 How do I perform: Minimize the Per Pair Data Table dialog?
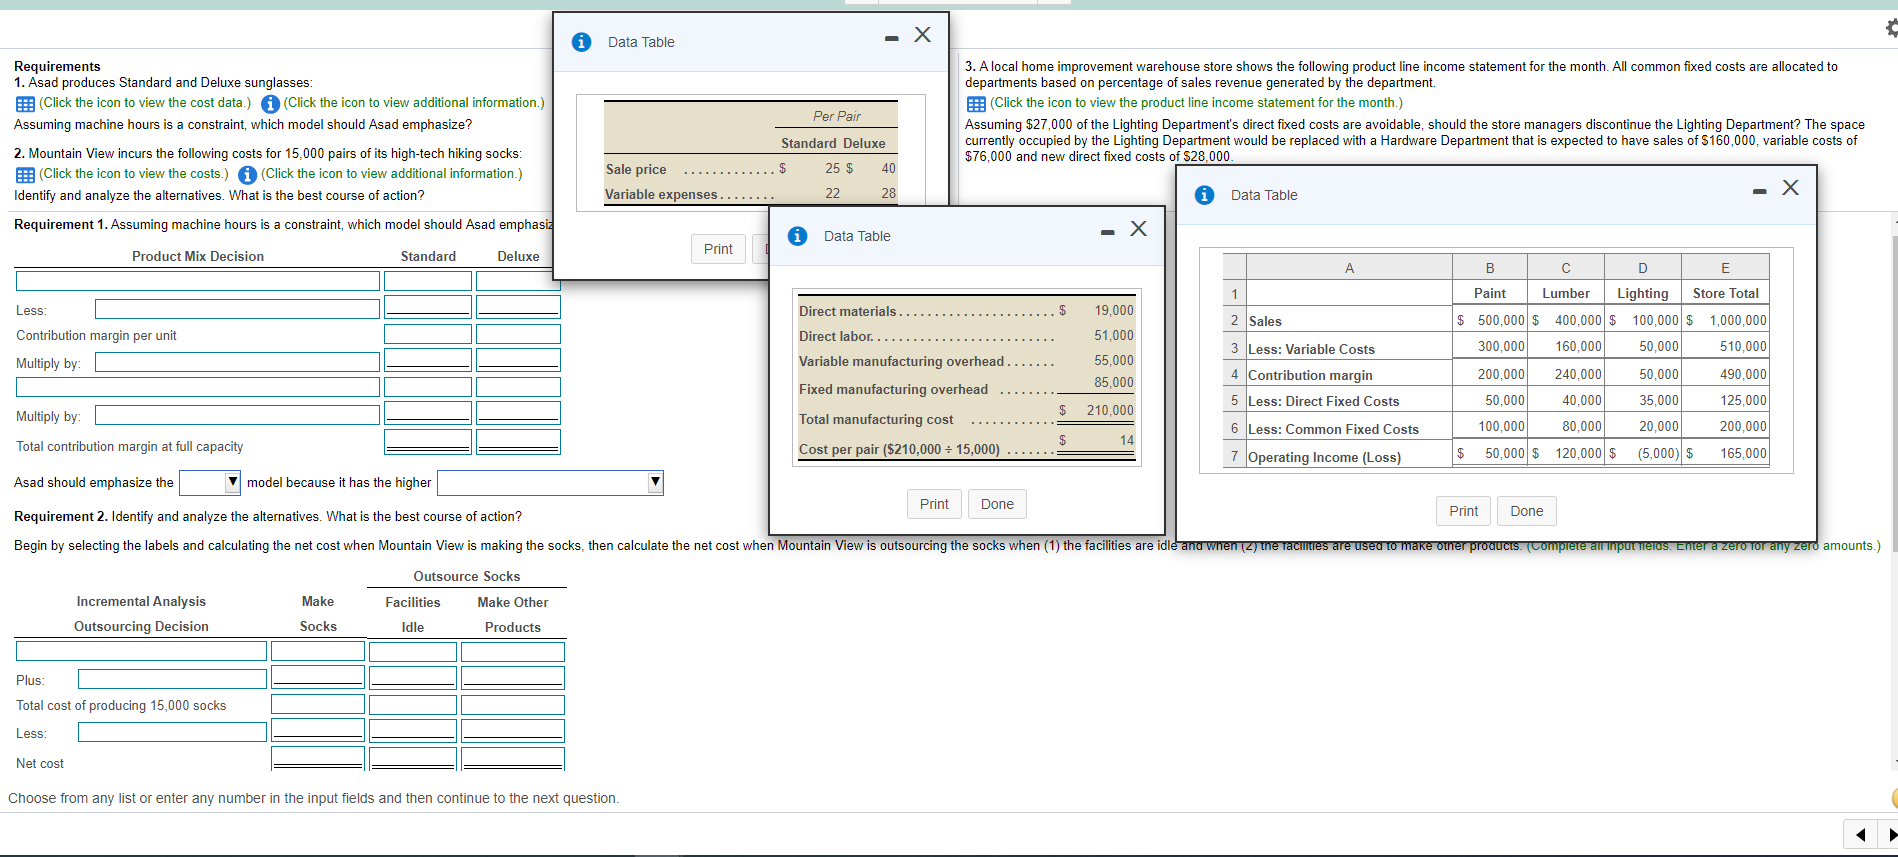coord(891,38)
